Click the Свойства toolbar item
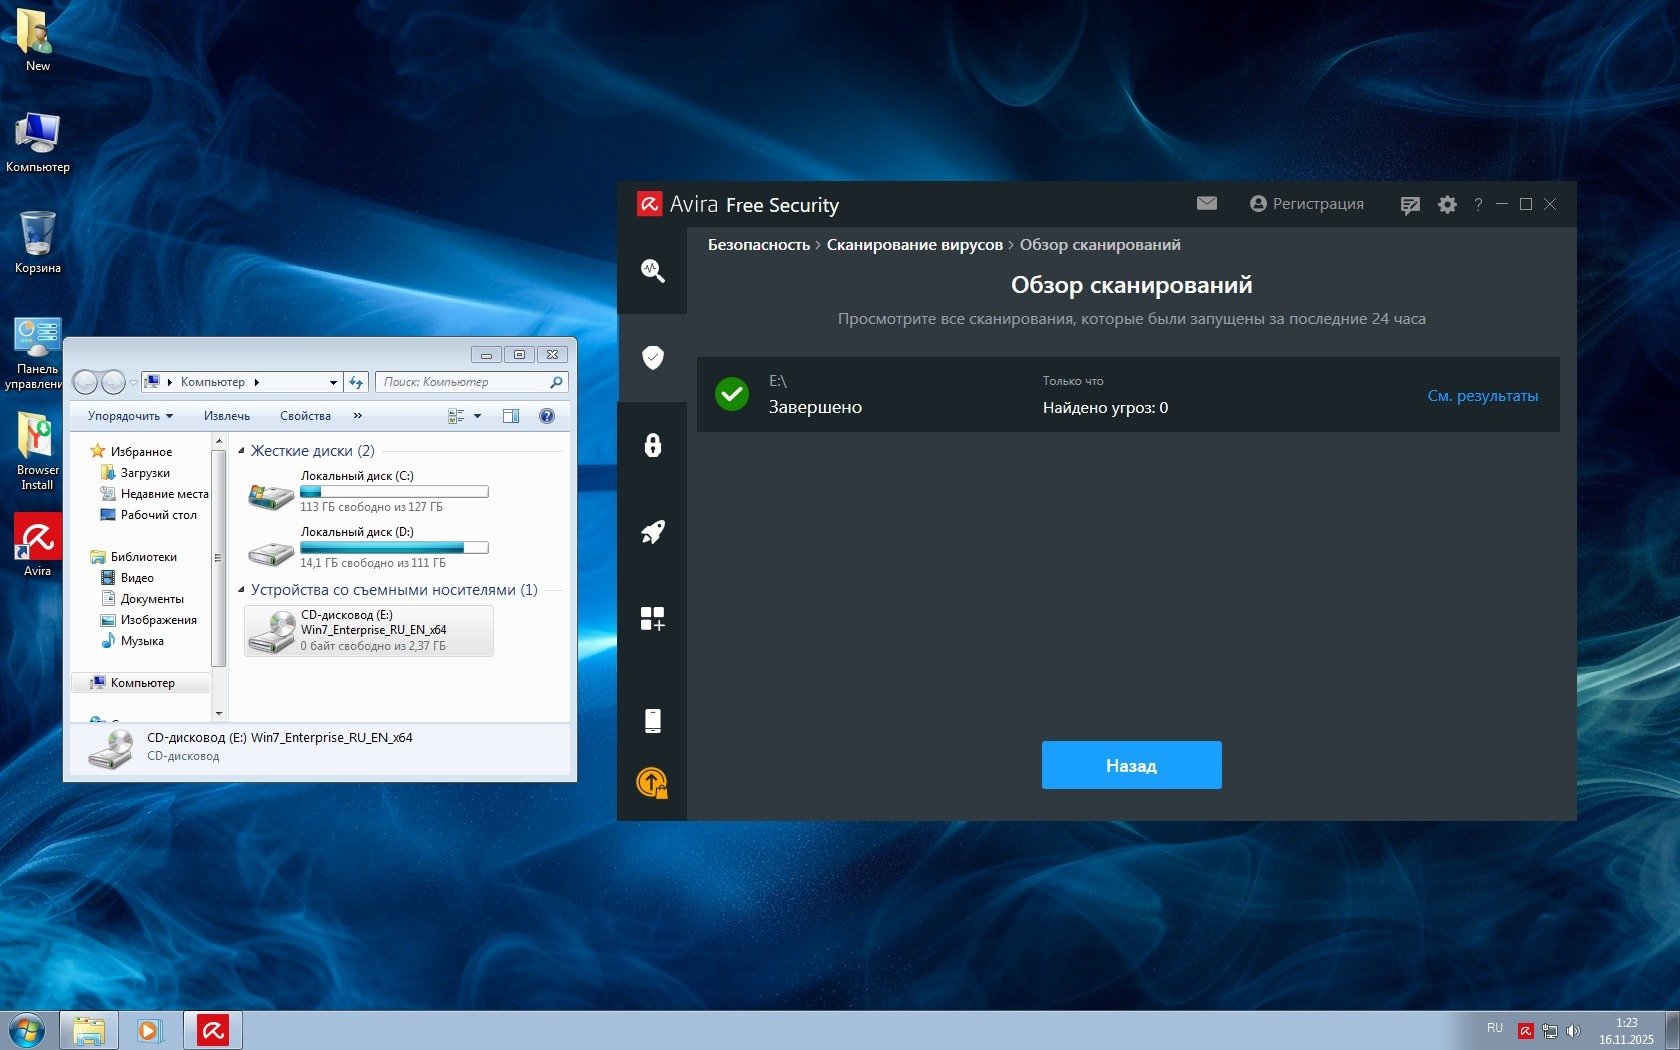The height and width of the screenshot is (1050, 1680). point(305,416)
